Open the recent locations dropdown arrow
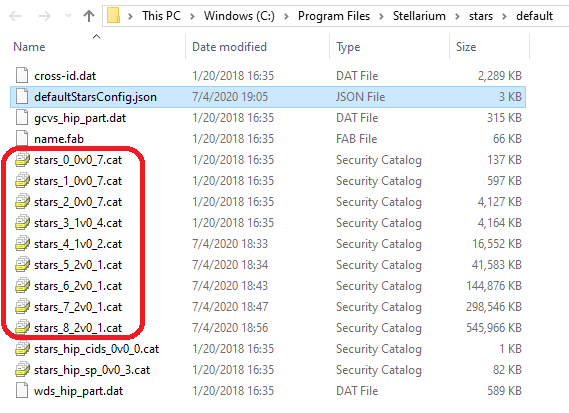This screenshot has width=569, height=413. [68, 16]
